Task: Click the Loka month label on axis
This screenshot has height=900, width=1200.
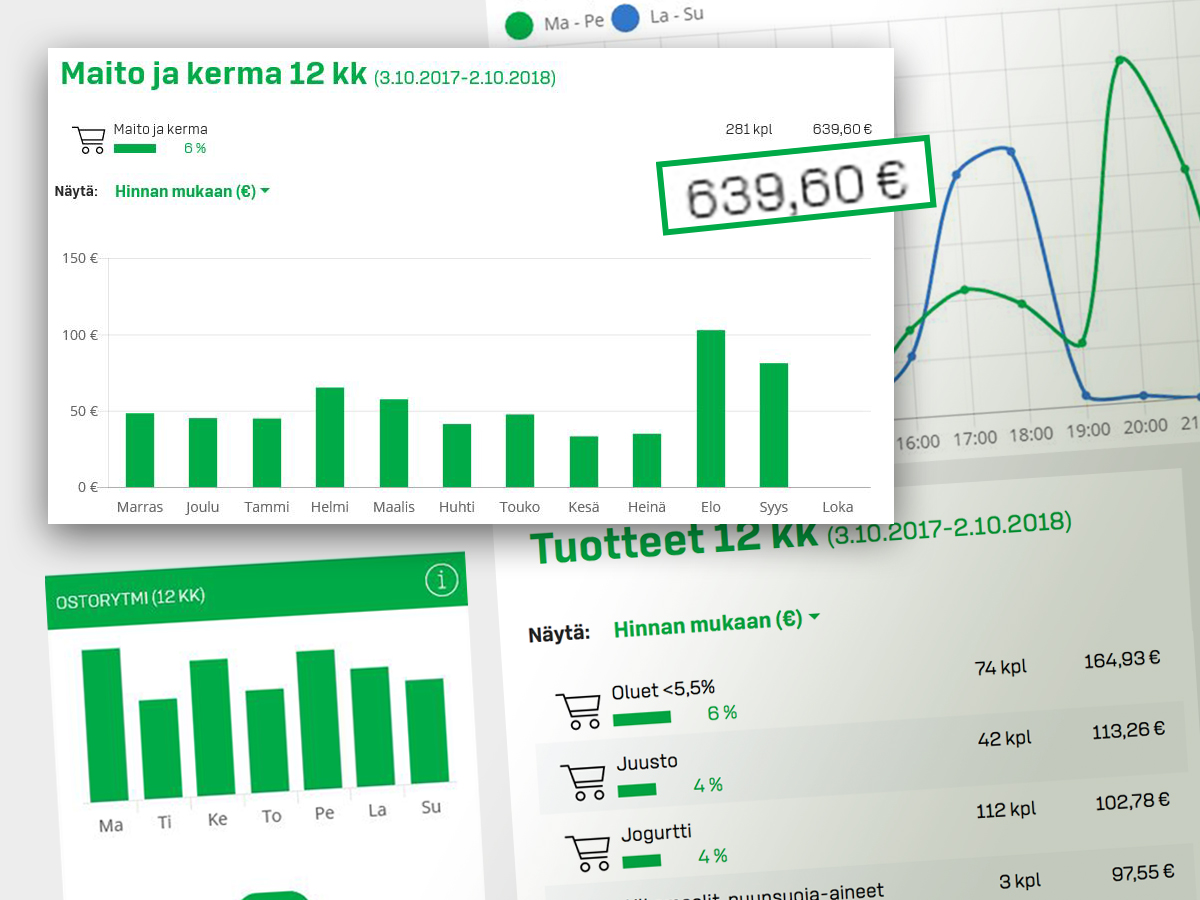Action: pos(837,507)
